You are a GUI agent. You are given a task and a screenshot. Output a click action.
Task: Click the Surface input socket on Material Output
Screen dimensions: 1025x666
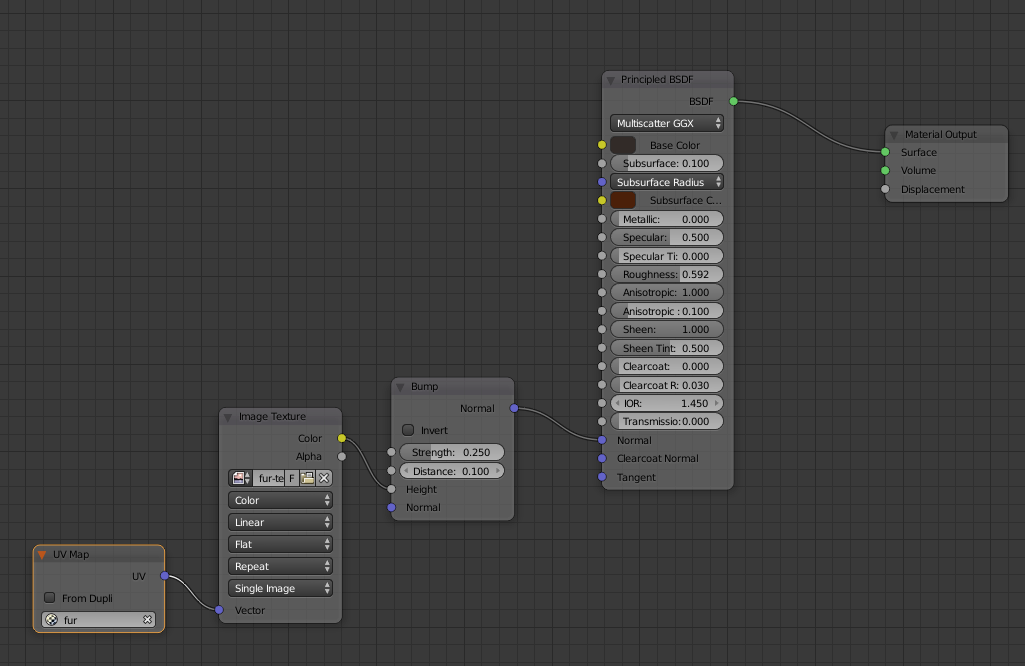[885, 152]
